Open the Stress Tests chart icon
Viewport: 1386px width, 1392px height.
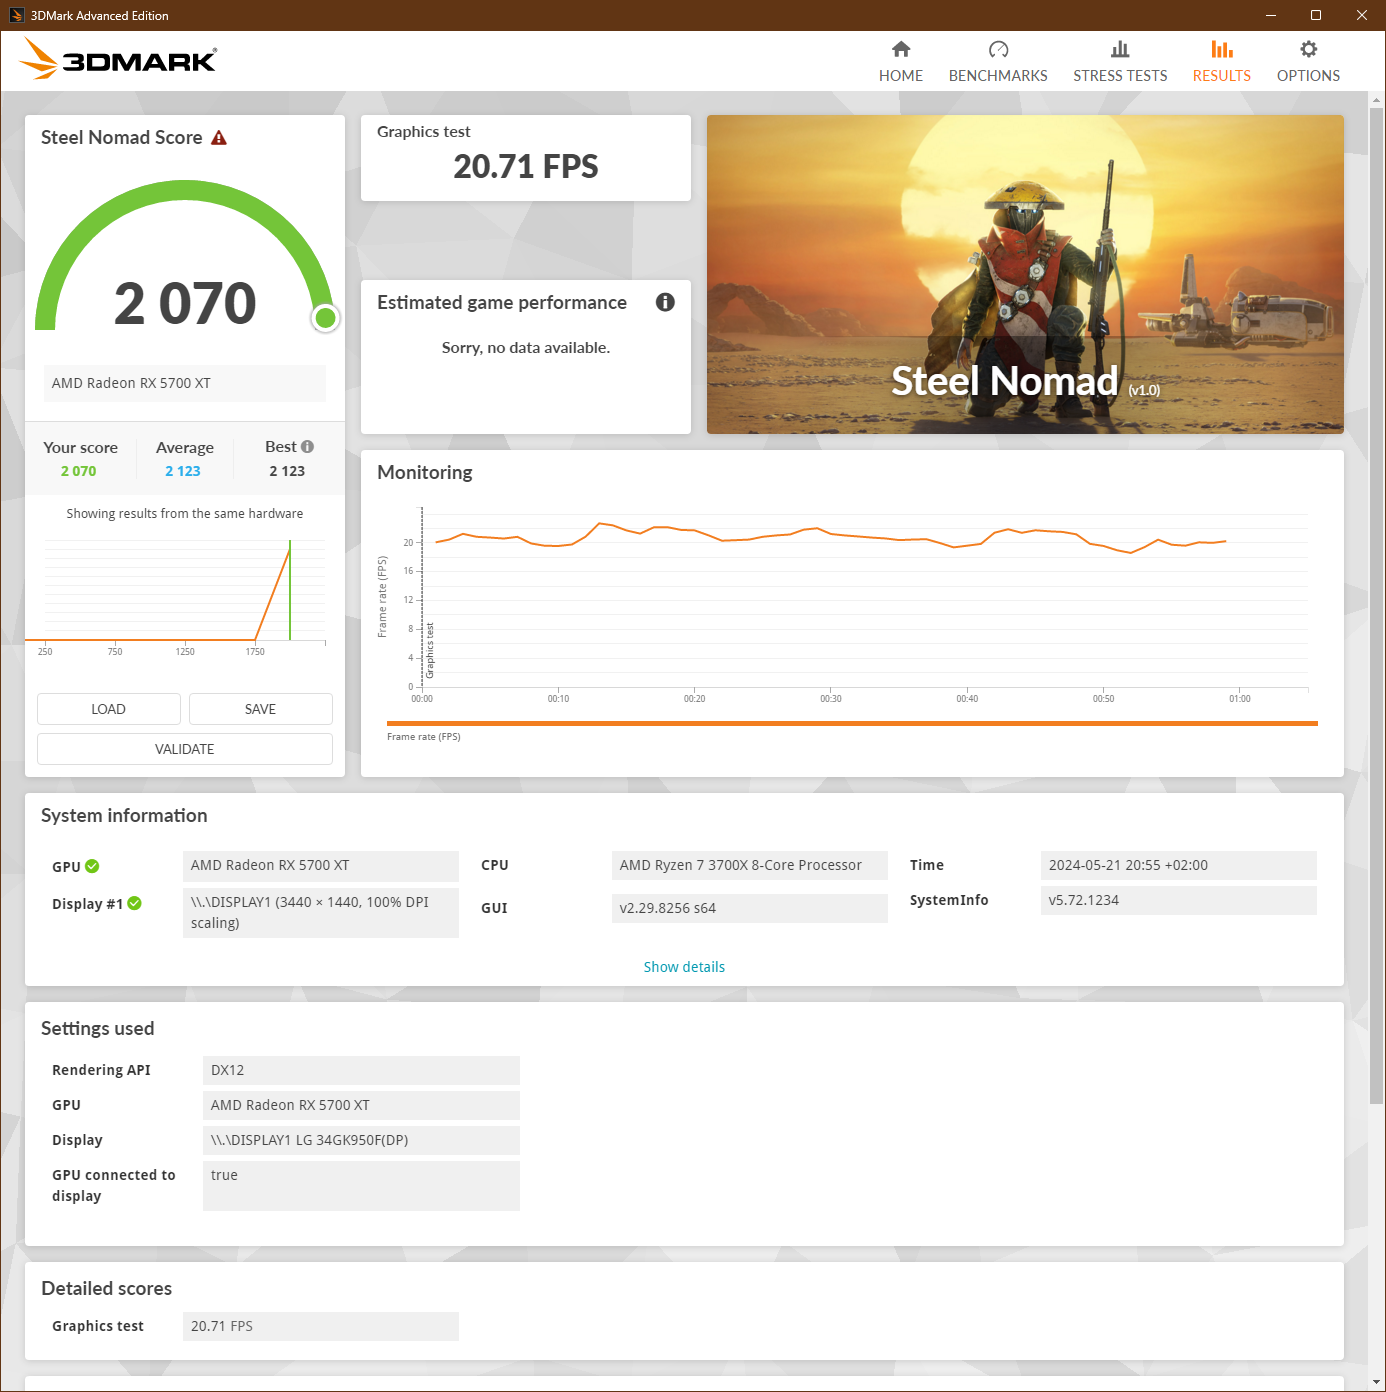pyautogui.click(x=1120, y=49)
